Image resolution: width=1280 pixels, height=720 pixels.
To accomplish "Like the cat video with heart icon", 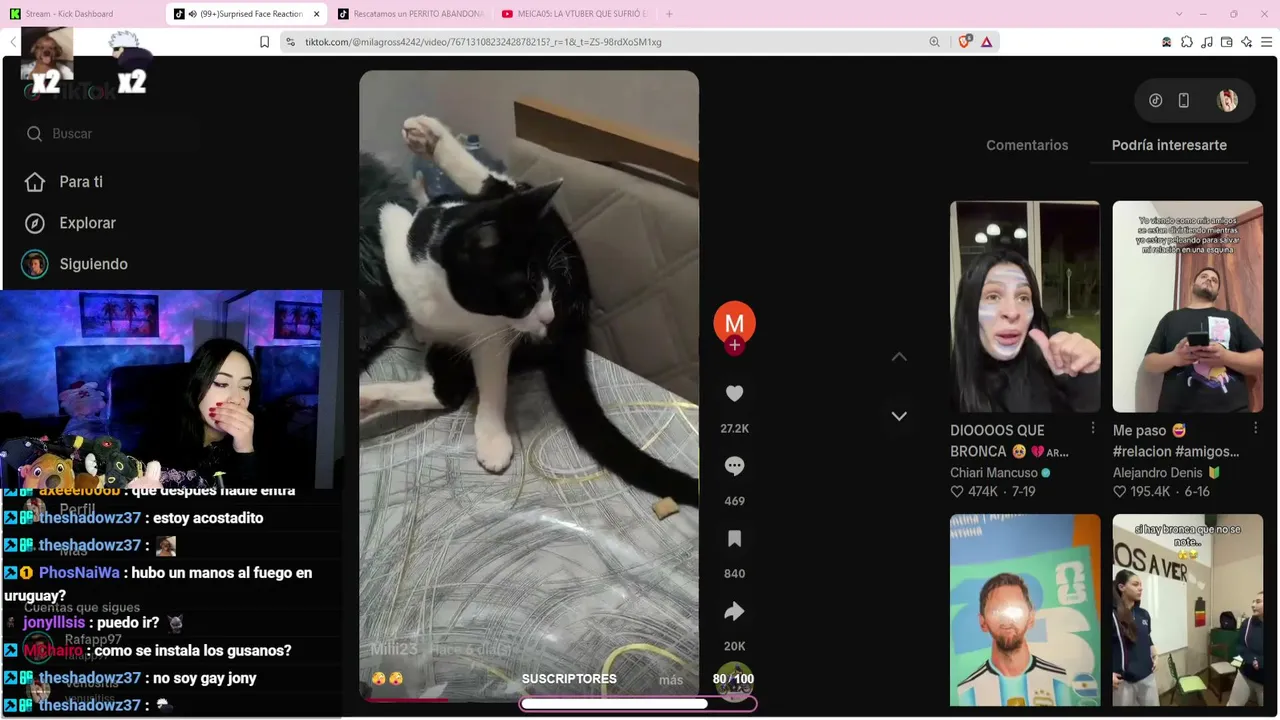I will click(734, 394).
